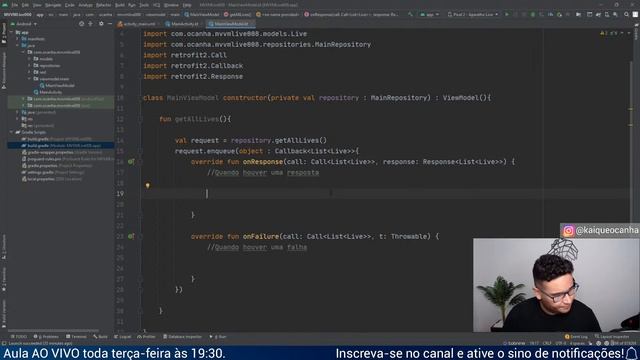Select MainViewModel file in project tree

click(57, 86)
